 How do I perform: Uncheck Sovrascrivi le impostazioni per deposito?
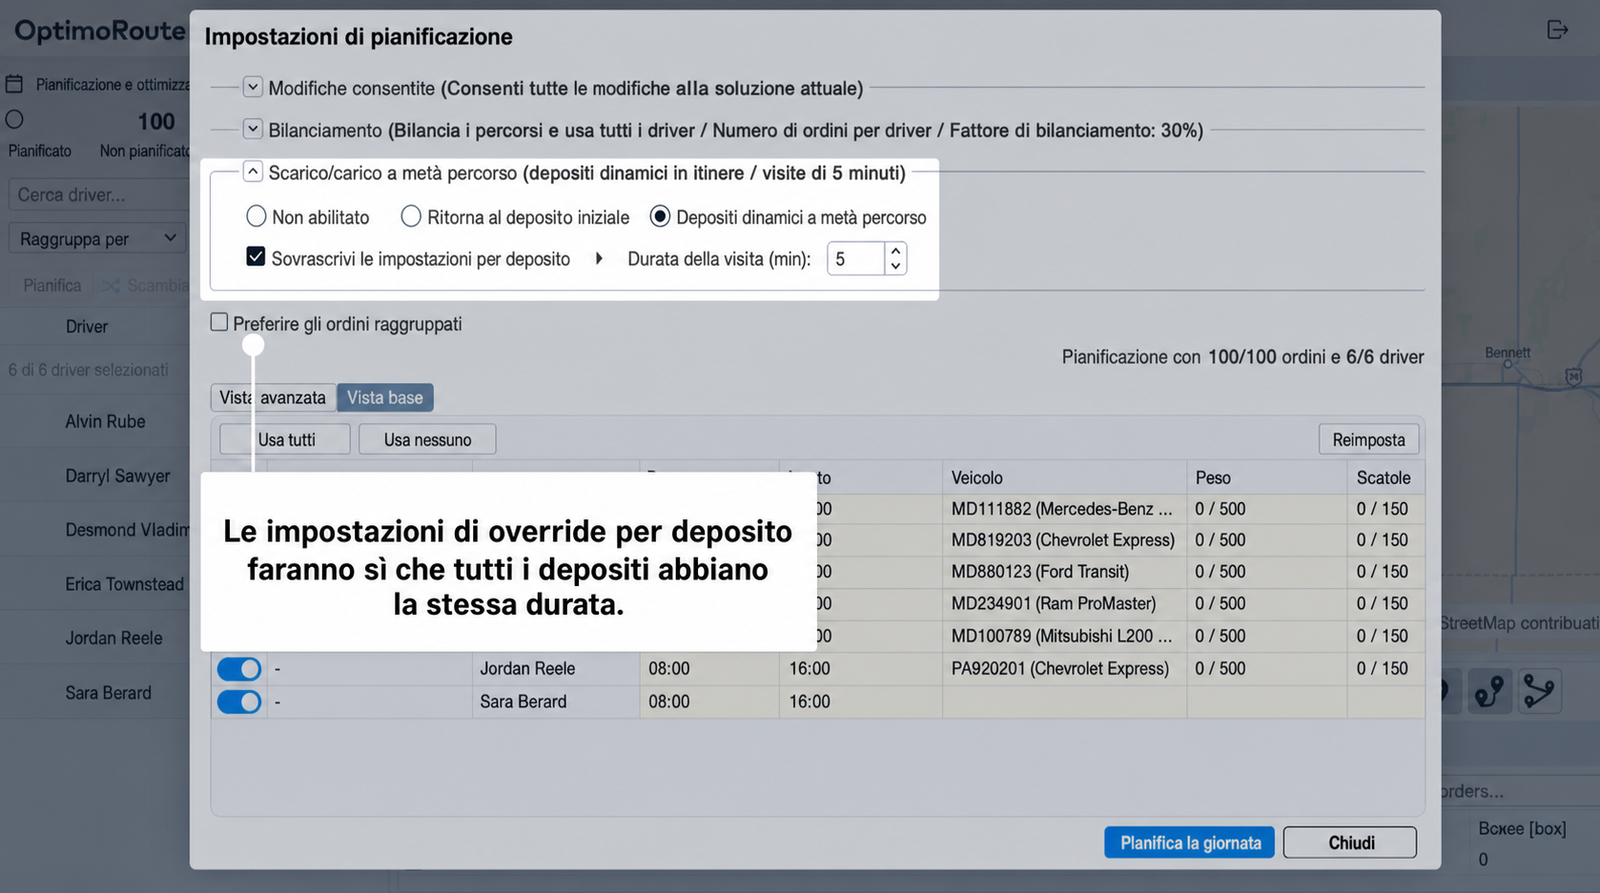[x=256, y=257]
